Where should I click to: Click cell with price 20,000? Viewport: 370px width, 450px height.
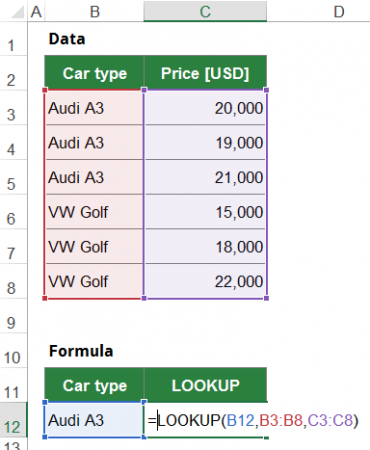[x=205, y=108]
